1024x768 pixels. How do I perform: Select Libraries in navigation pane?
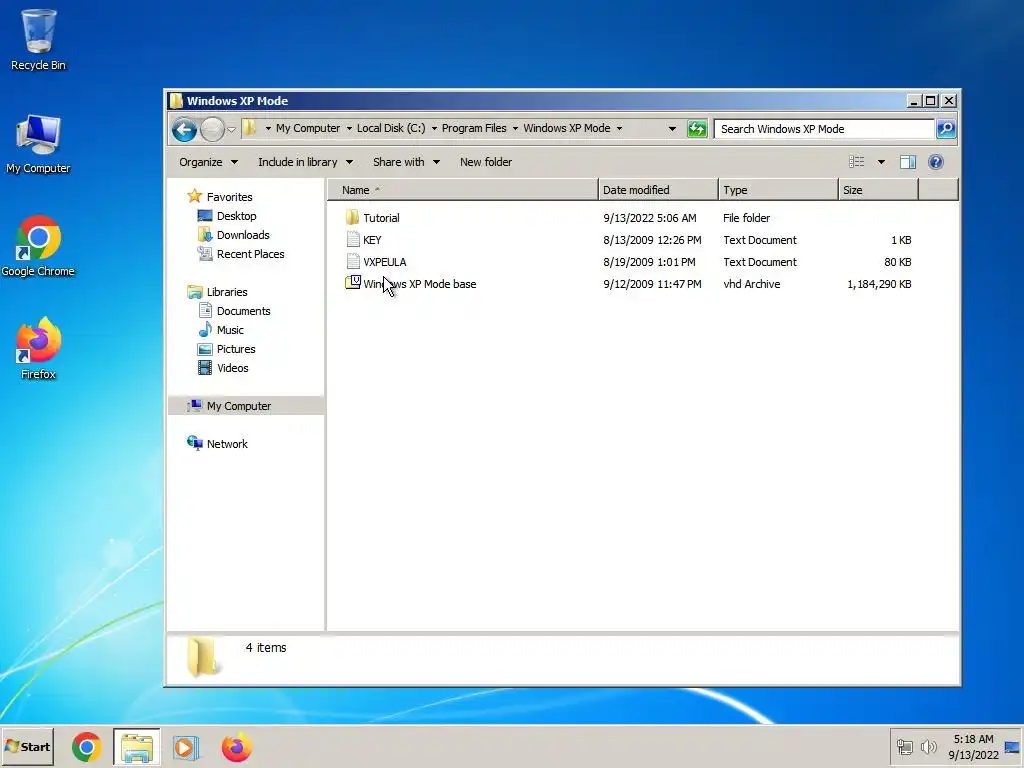[x=227, y=292]
